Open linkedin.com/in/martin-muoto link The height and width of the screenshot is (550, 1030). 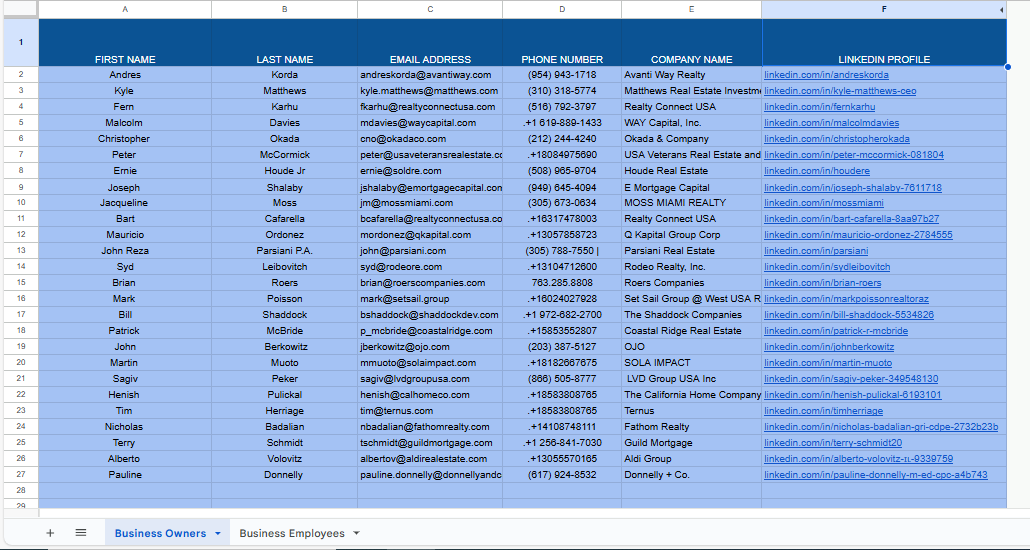(828, 363)
